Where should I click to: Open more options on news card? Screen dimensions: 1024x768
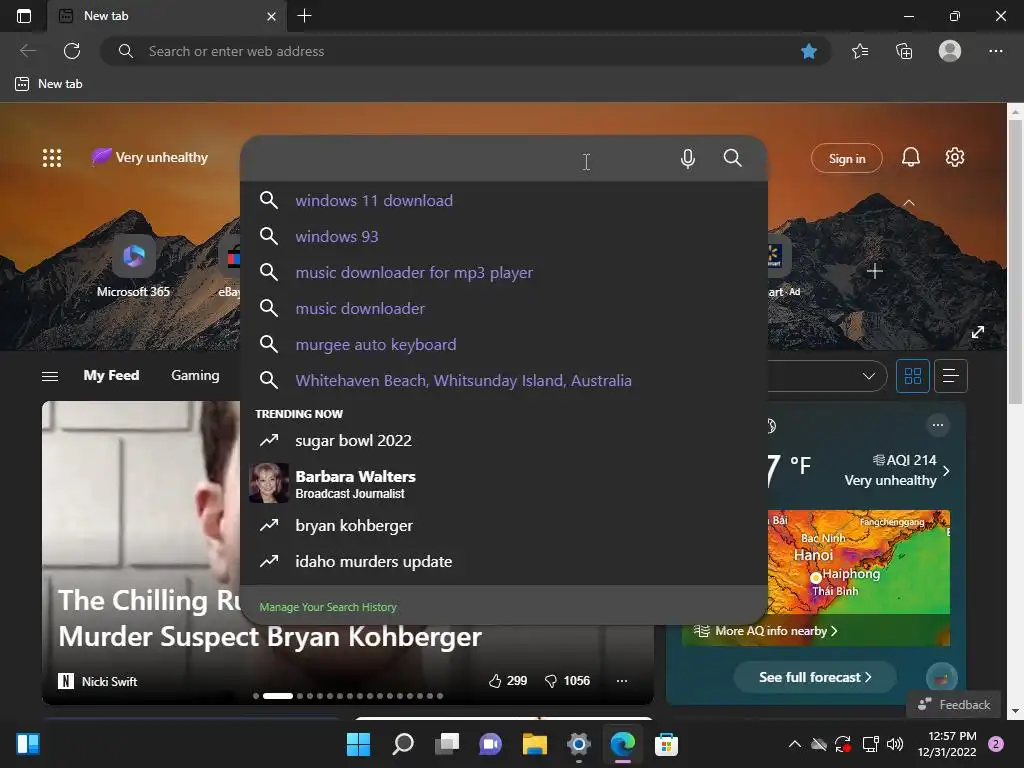coord(622,681)
